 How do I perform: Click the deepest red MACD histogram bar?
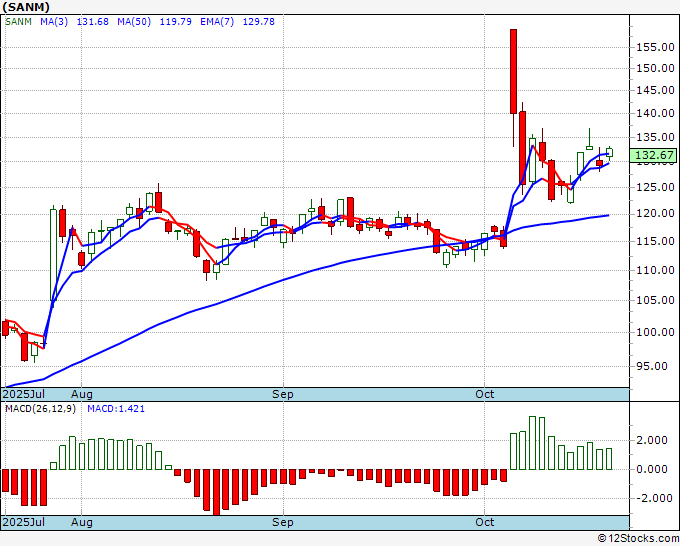[x=216, y=492]
